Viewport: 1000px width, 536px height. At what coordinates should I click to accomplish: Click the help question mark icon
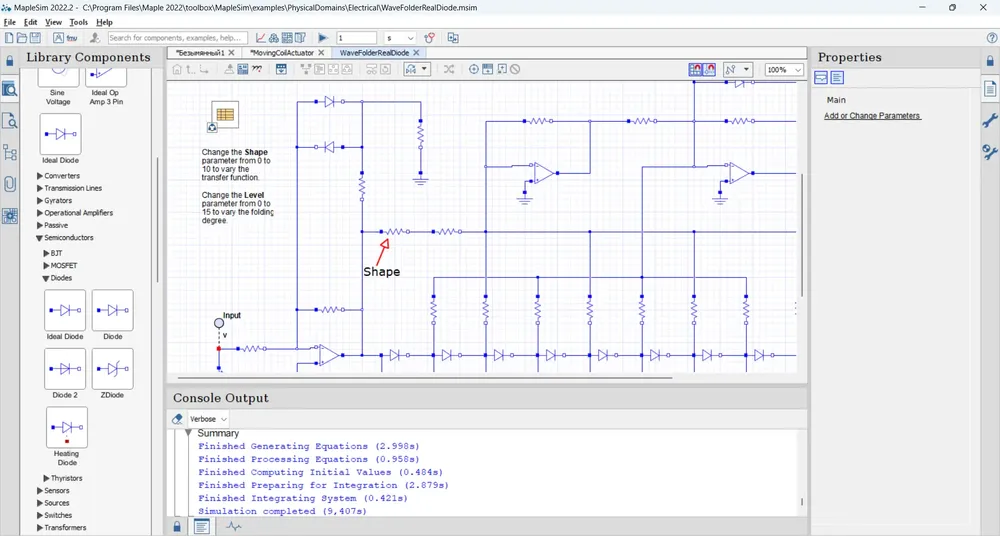pyautogui.click(x=992, y=38)
